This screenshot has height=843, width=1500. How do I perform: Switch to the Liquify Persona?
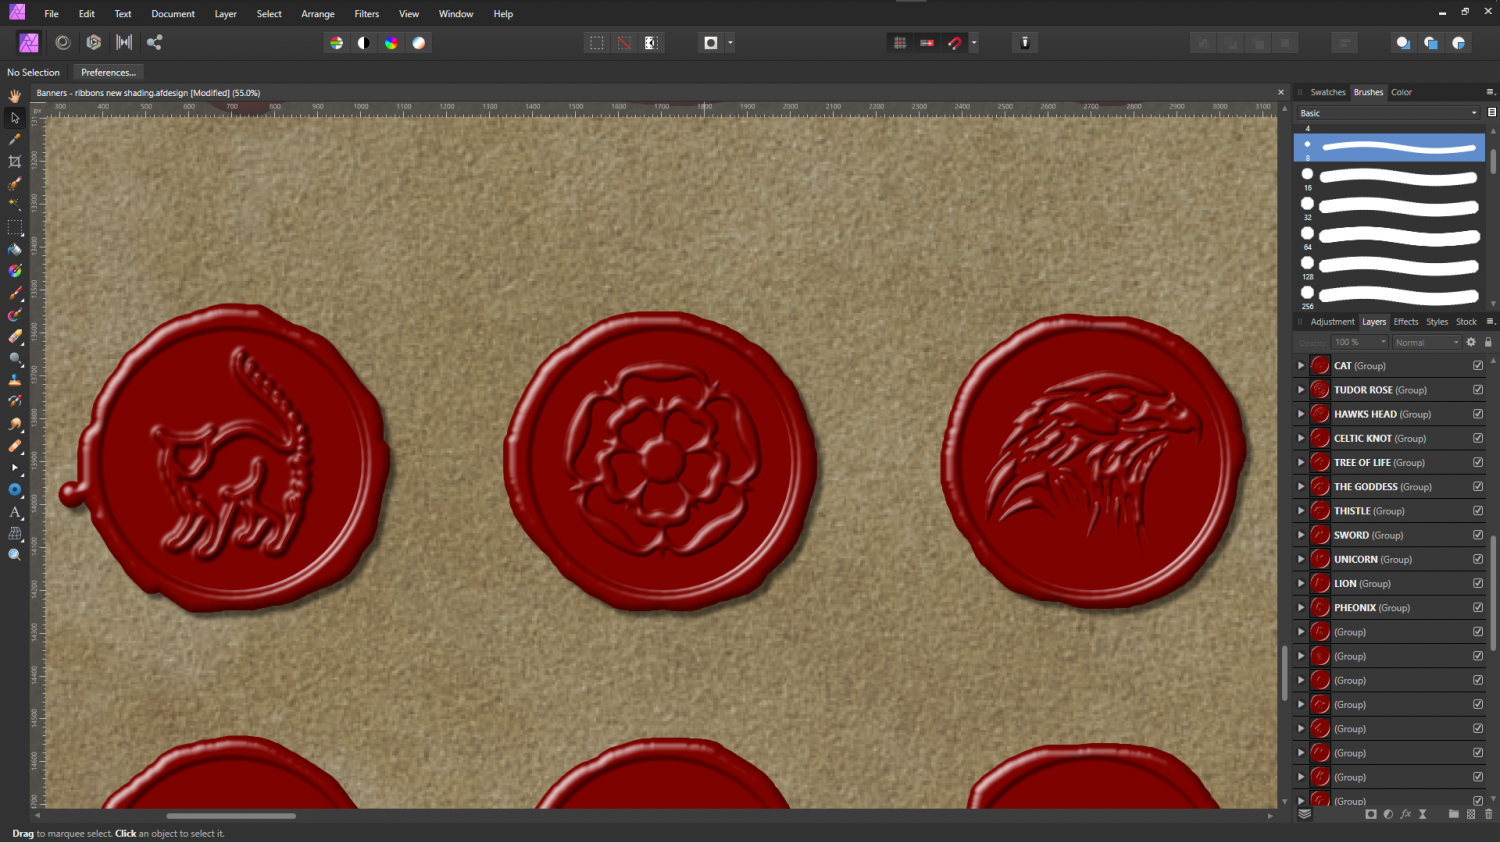click(63, 42)
